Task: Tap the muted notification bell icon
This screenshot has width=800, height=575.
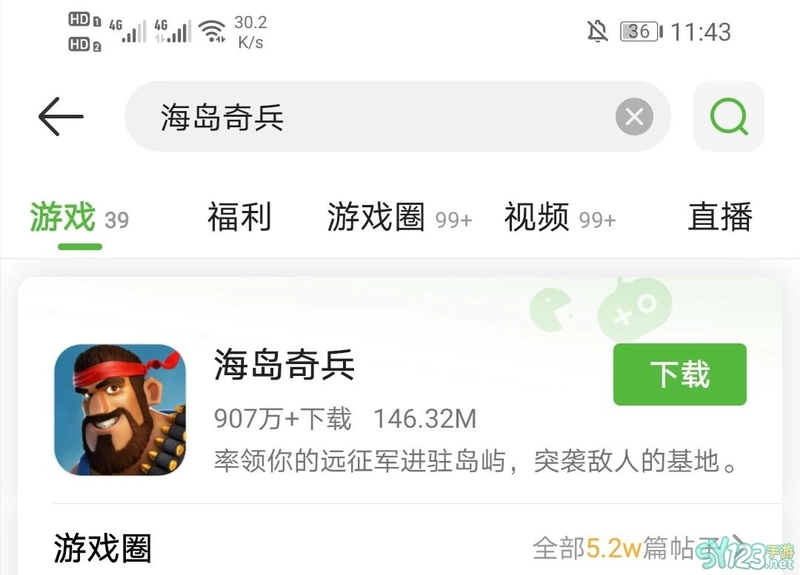Action: point(597,32)
